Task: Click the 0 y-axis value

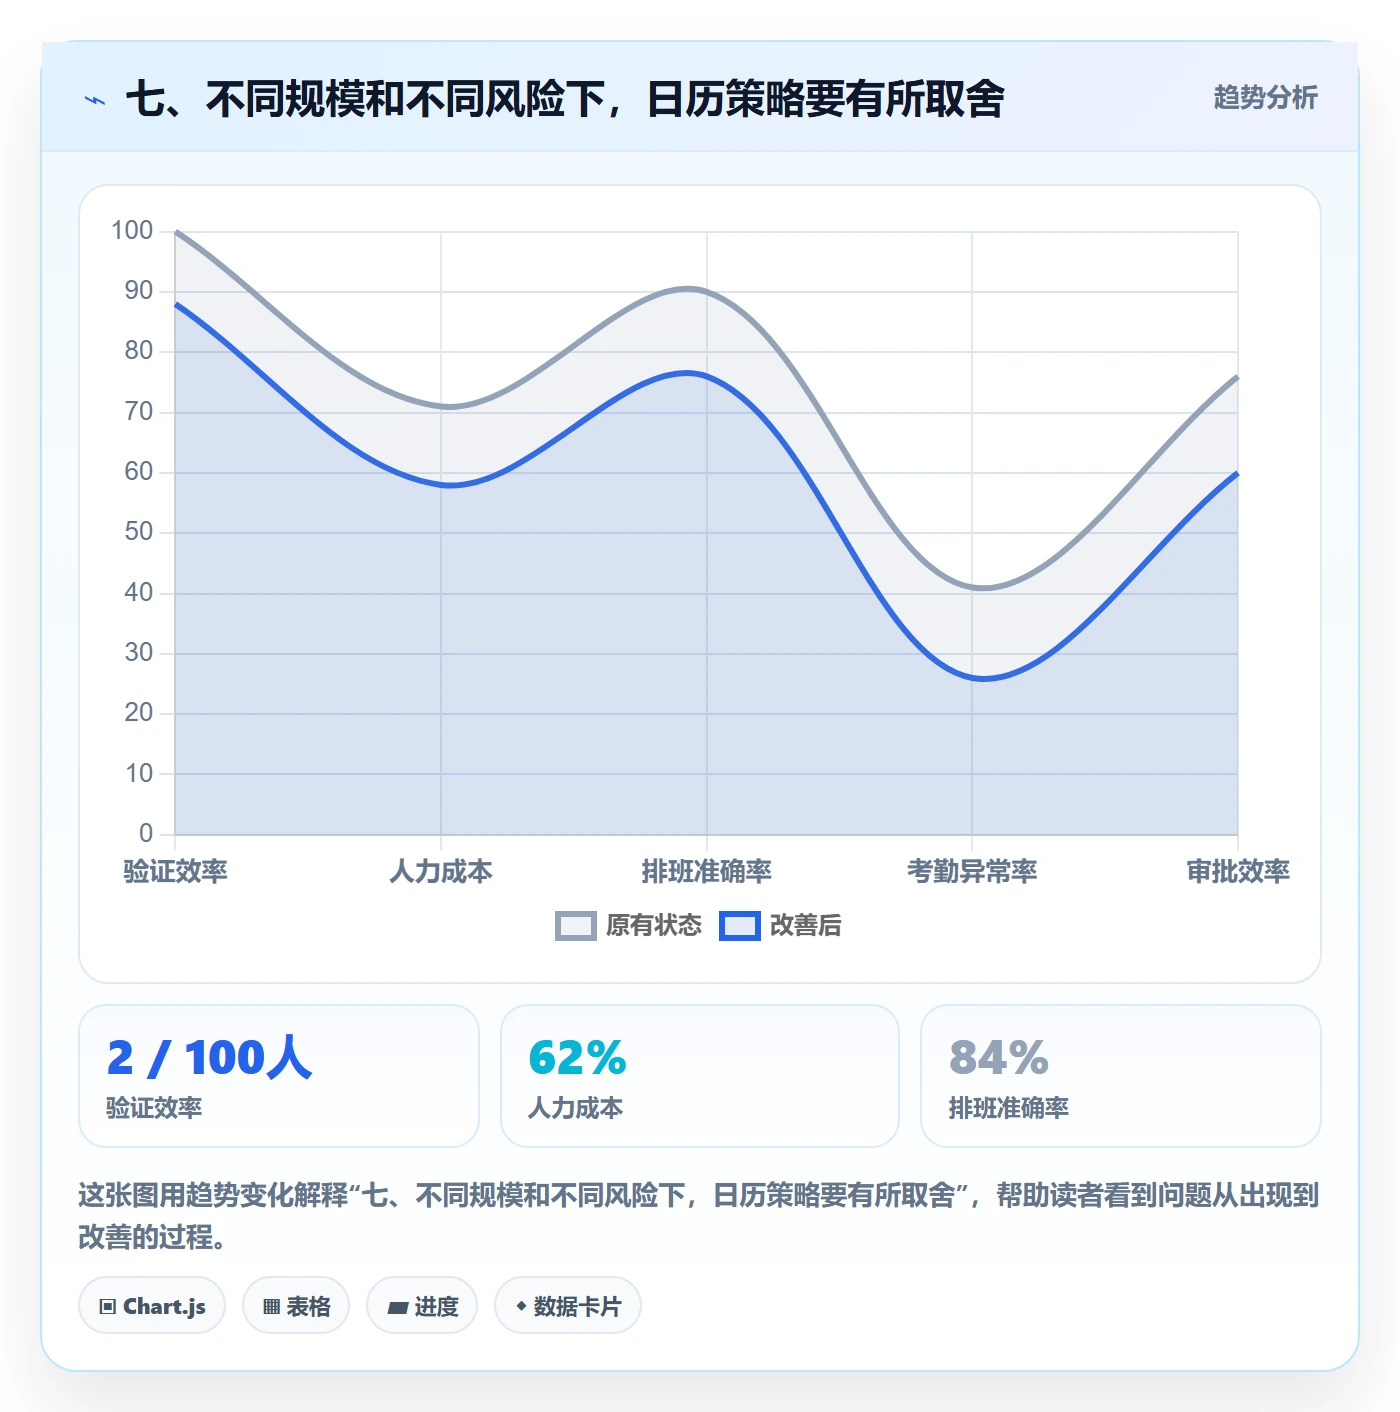Action: (146, 833)
